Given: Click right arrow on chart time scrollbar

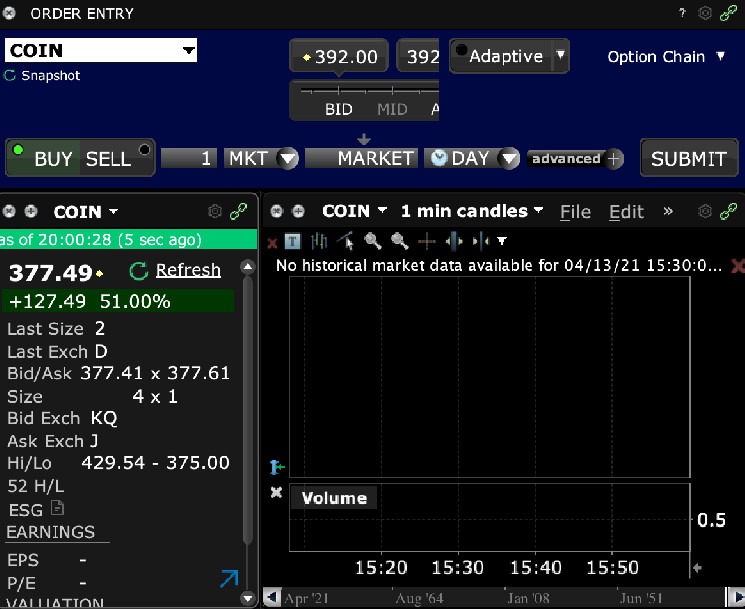Looking at the screenshot, I should point(737,597).
